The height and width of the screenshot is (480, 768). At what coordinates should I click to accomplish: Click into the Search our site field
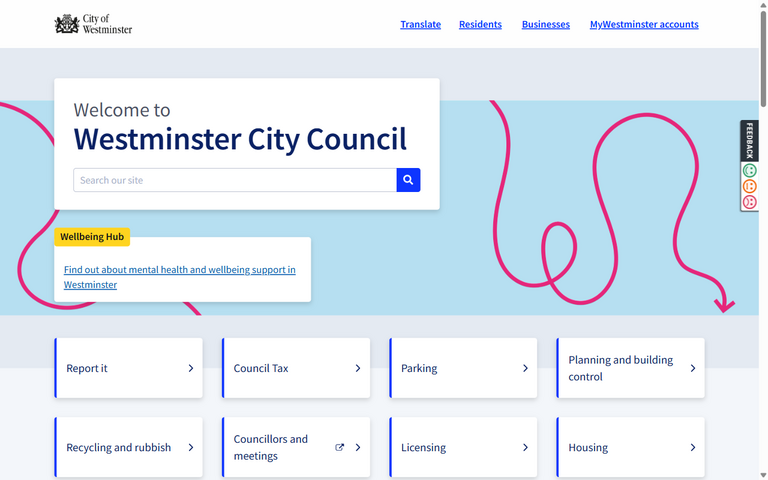(235, 180)
